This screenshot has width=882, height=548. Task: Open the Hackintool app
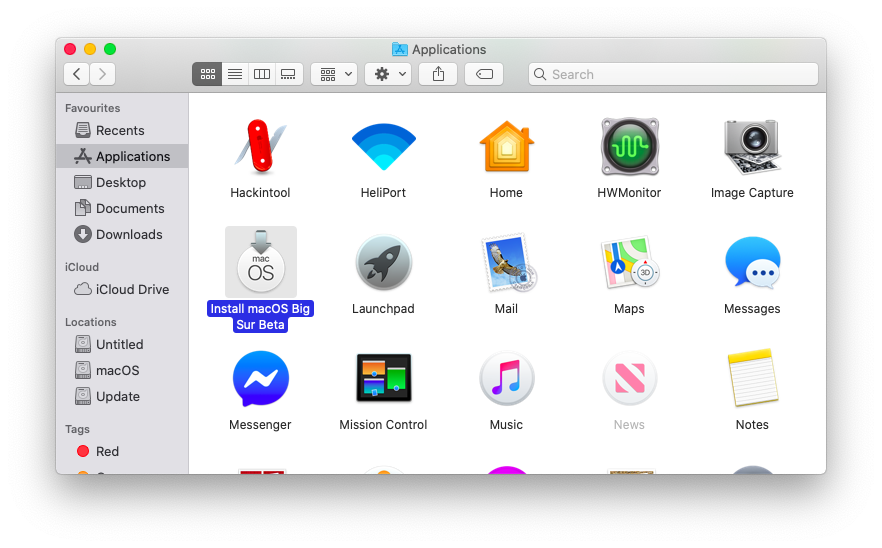tap(260, 147)
